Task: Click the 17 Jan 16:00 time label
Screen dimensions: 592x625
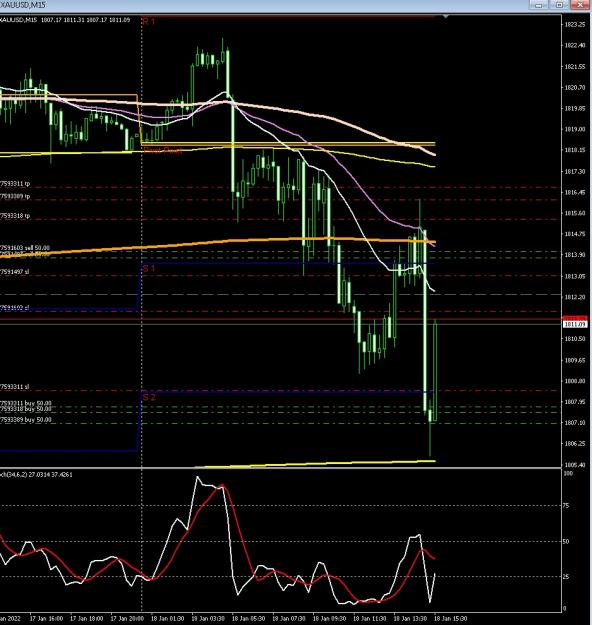Action: click(46, 619)
